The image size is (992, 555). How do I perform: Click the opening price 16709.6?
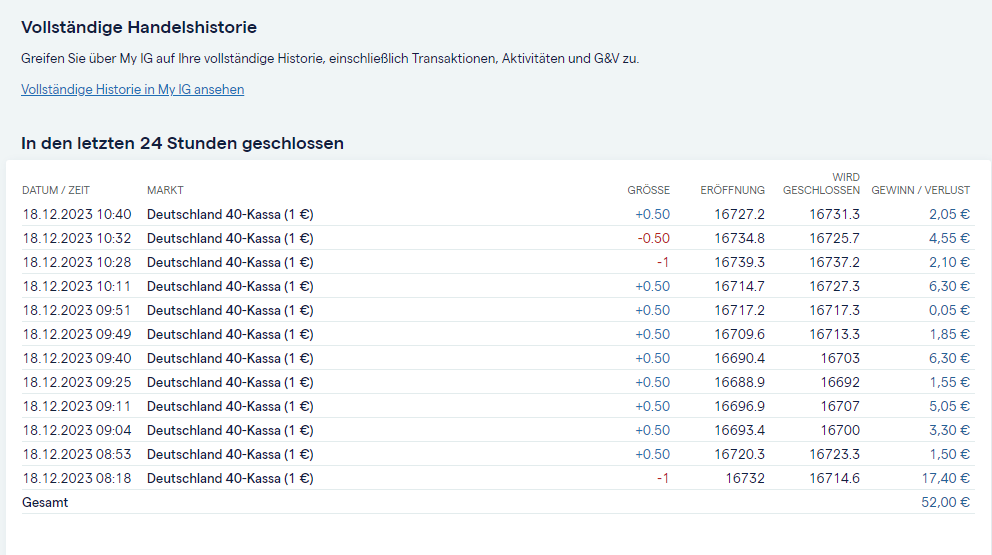(x=739, y=334)
